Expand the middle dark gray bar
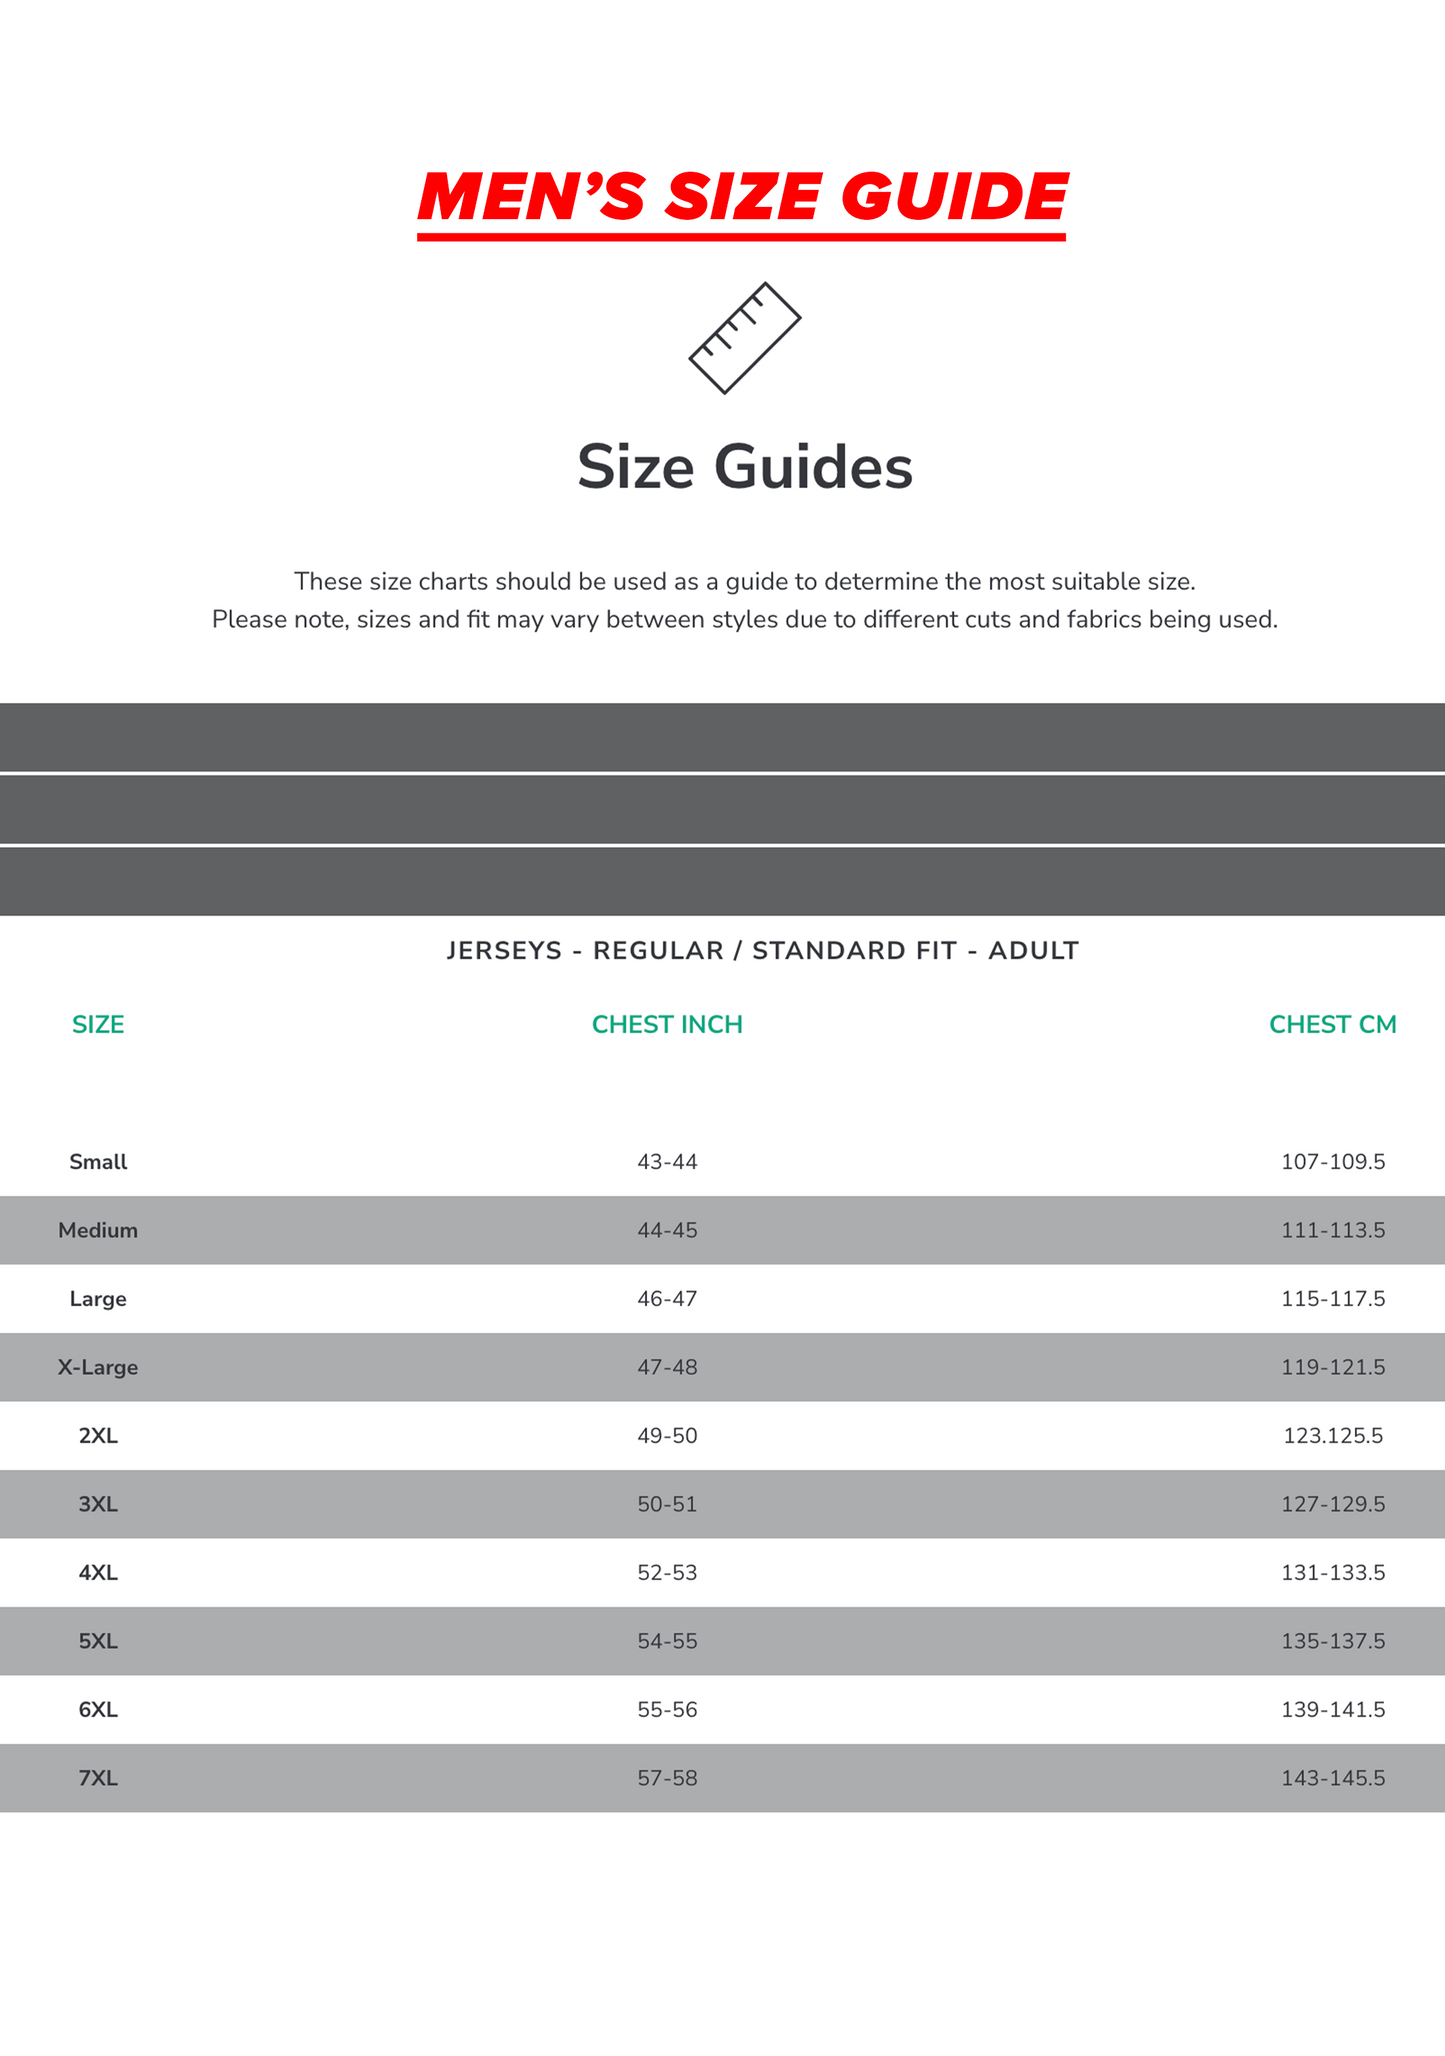The height and width of the screenshot is (2056, 1445). pyautogui.click(x=722, y=809)
